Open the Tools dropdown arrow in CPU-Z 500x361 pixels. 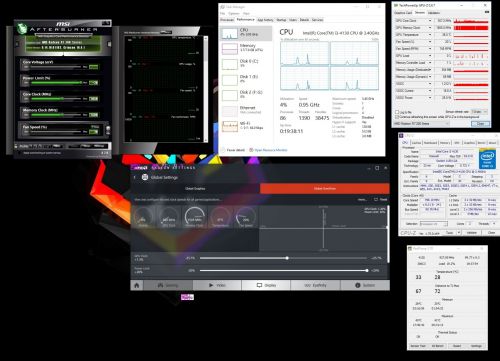coord(459,232)
